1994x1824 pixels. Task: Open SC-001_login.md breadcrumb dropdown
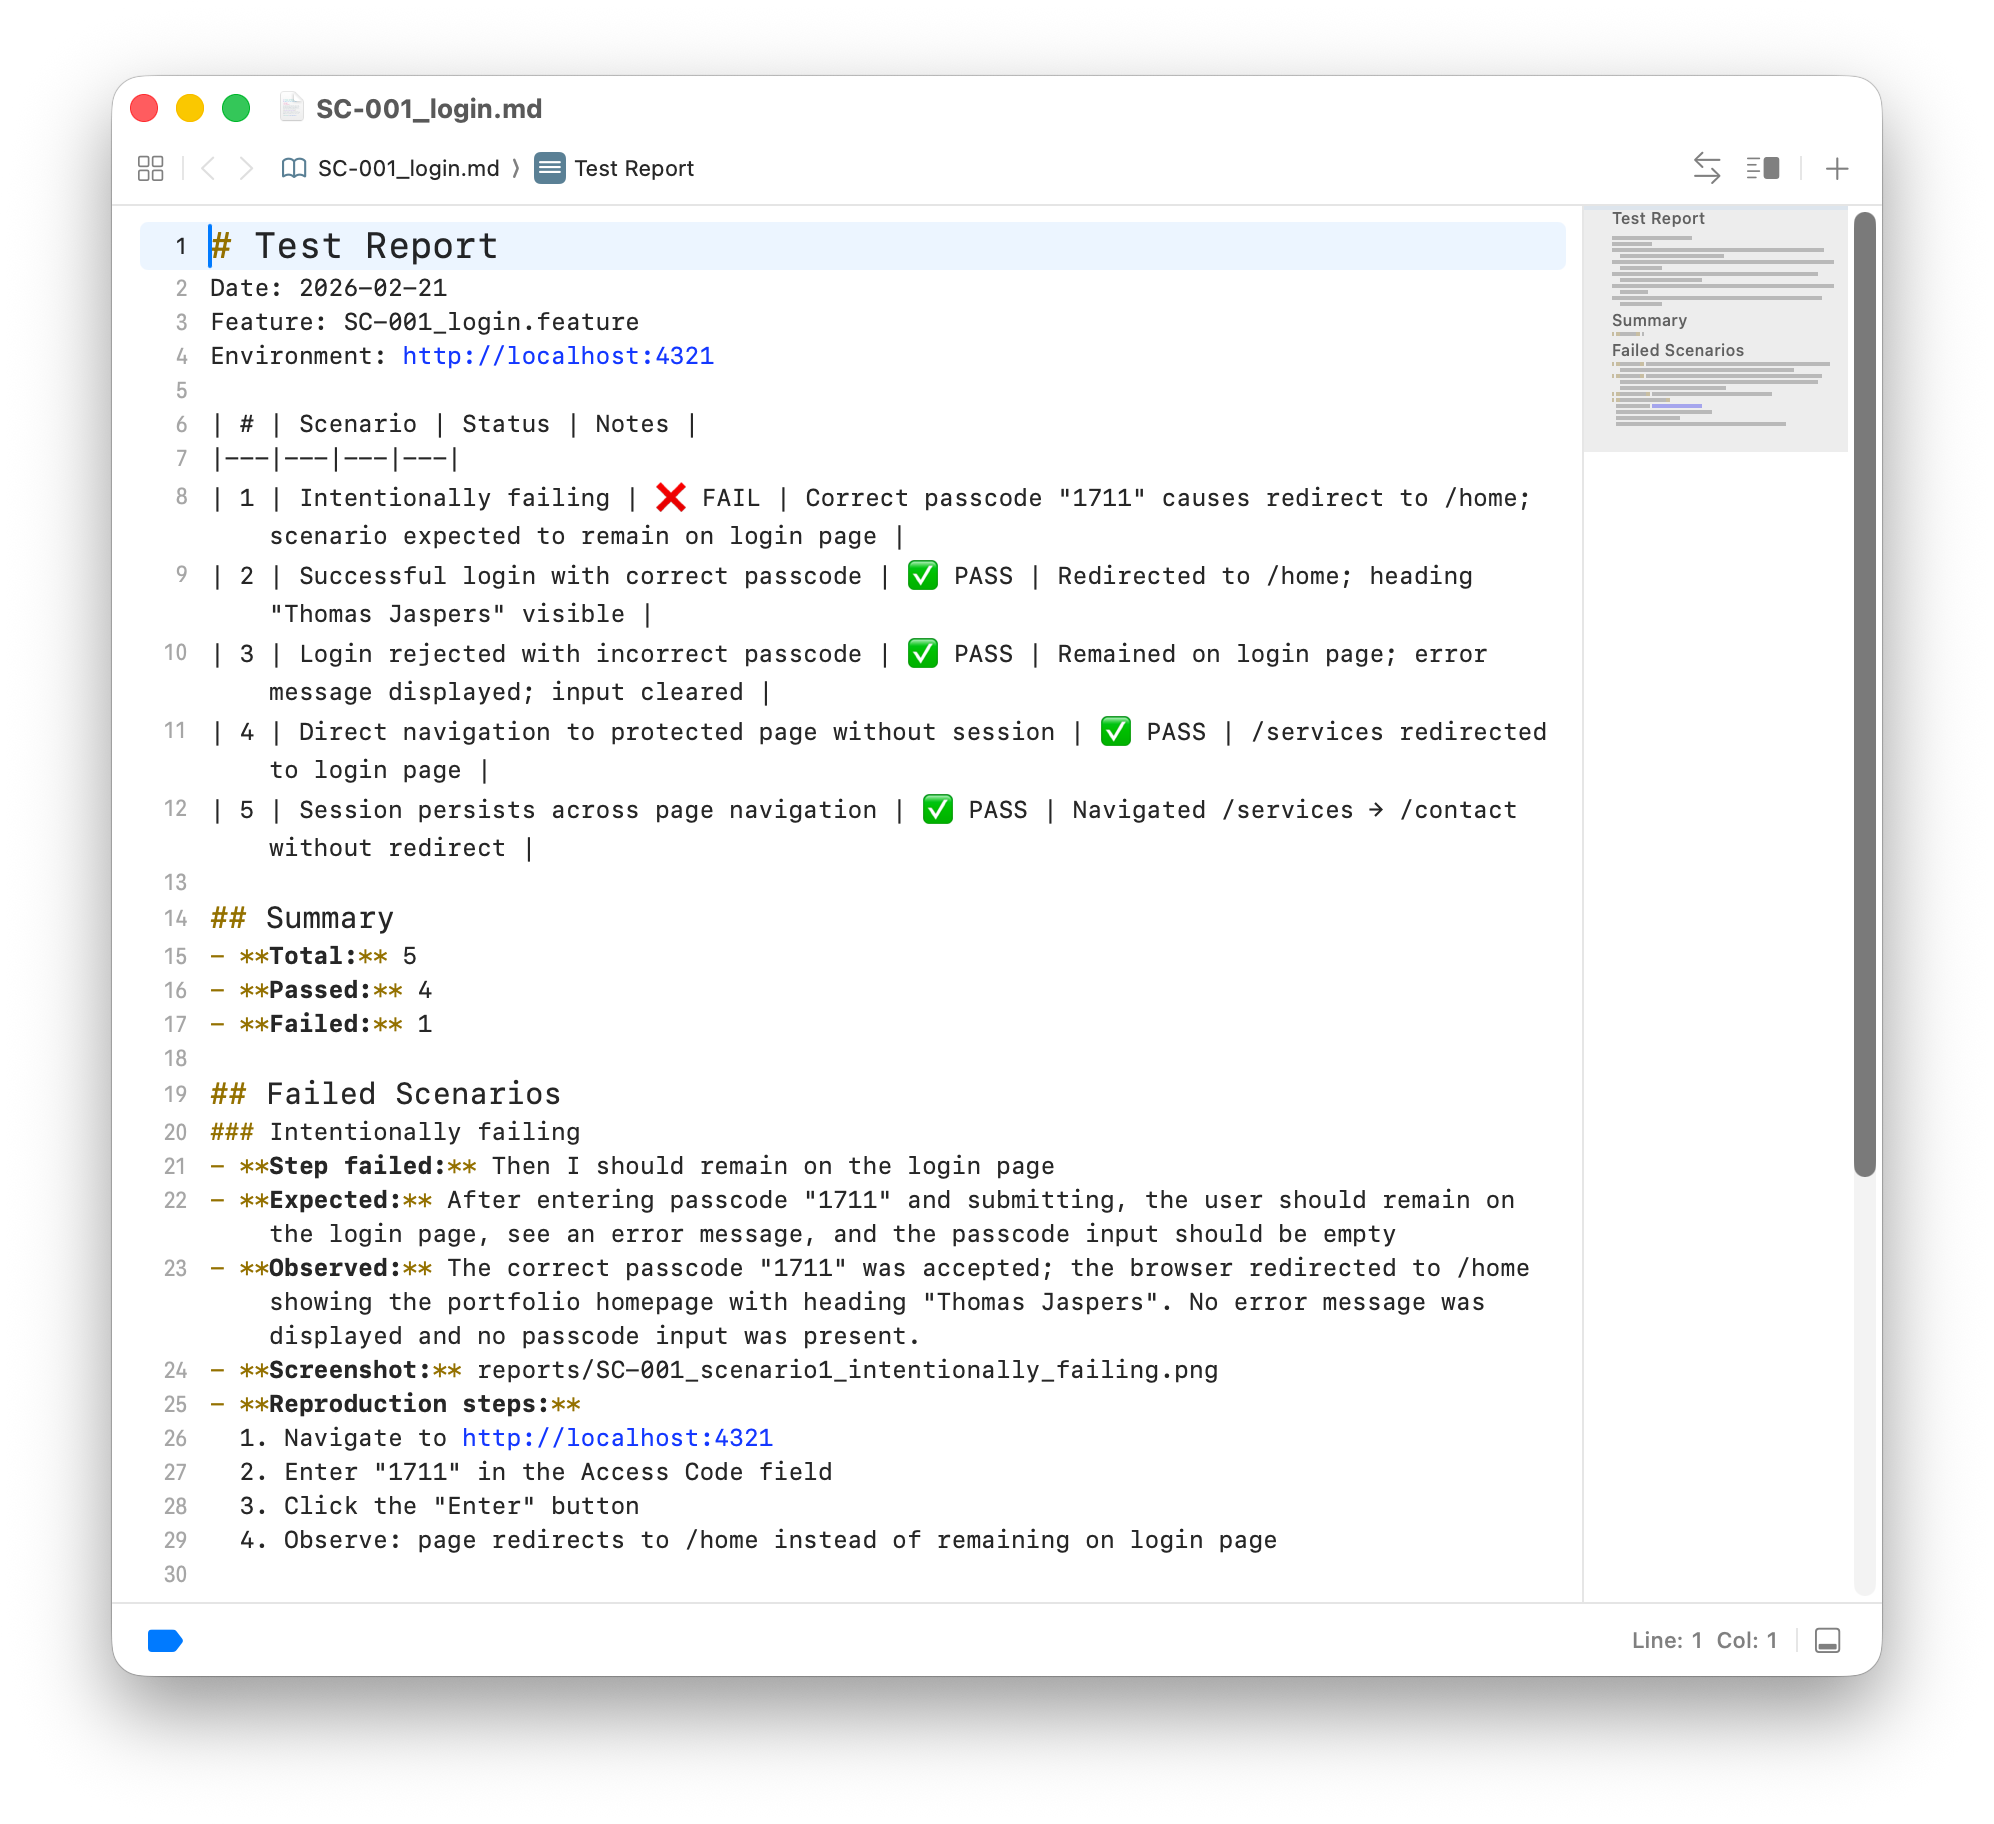pos(408,168)
